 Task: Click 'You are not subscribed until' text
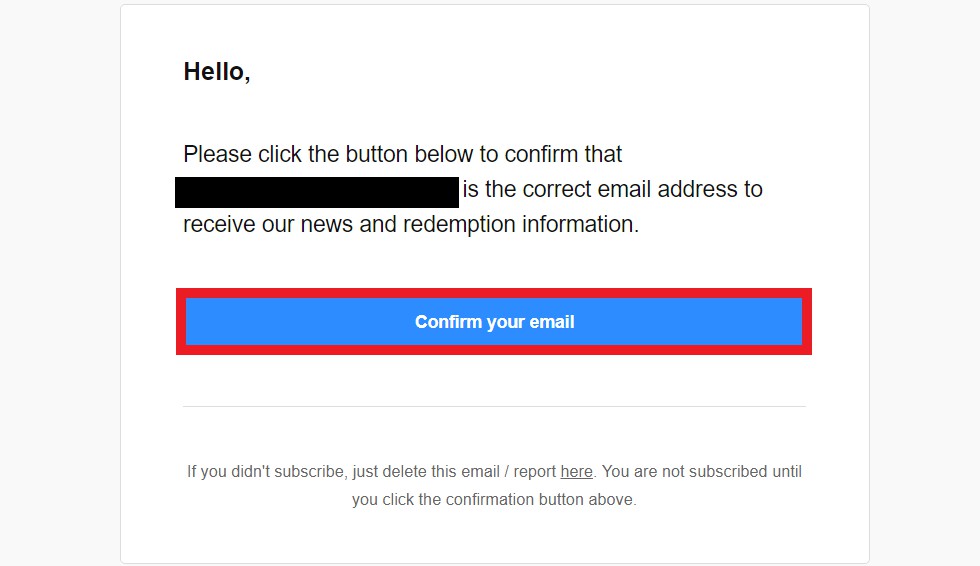[702, 471]
